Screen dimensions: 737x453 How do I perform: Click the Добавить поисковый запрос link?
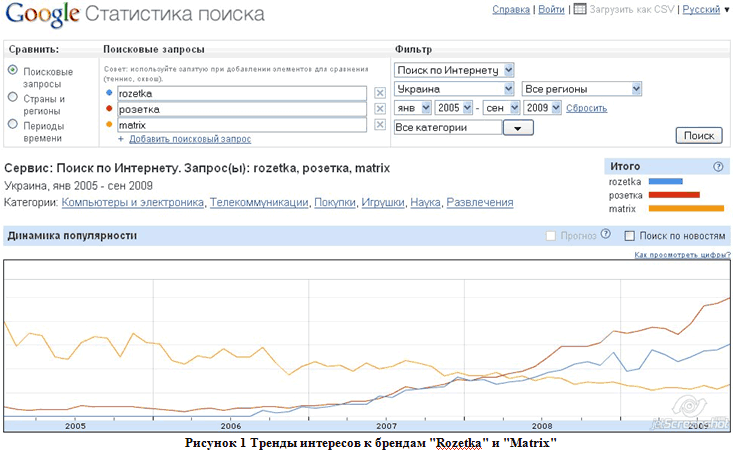coord(190,139)
